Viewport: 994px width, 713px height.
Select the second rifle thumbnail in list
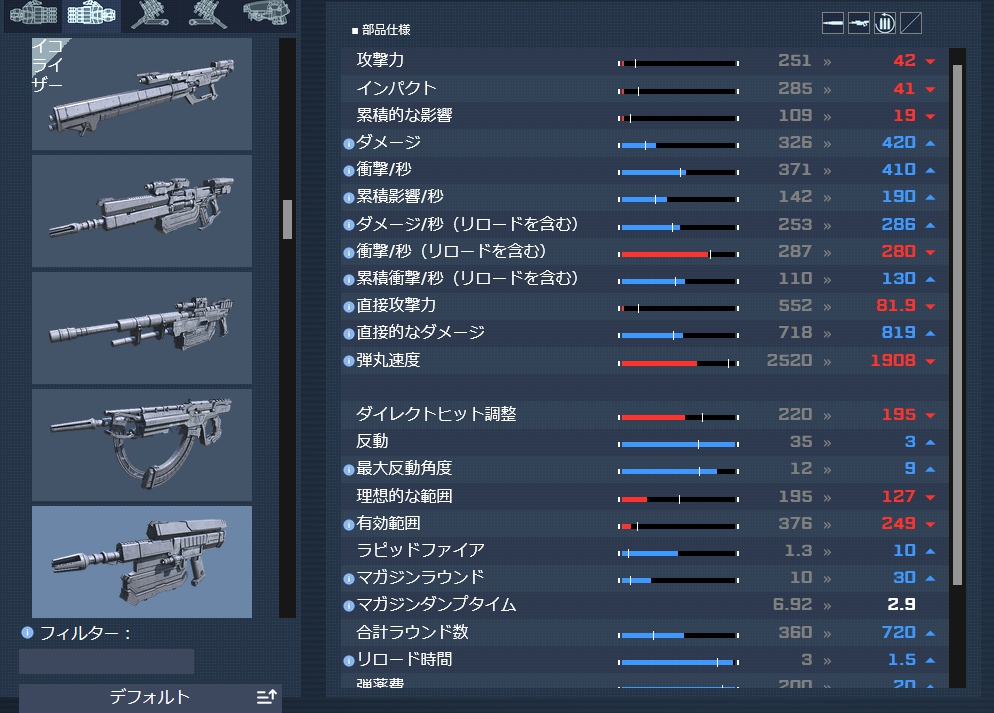[142, 210]
